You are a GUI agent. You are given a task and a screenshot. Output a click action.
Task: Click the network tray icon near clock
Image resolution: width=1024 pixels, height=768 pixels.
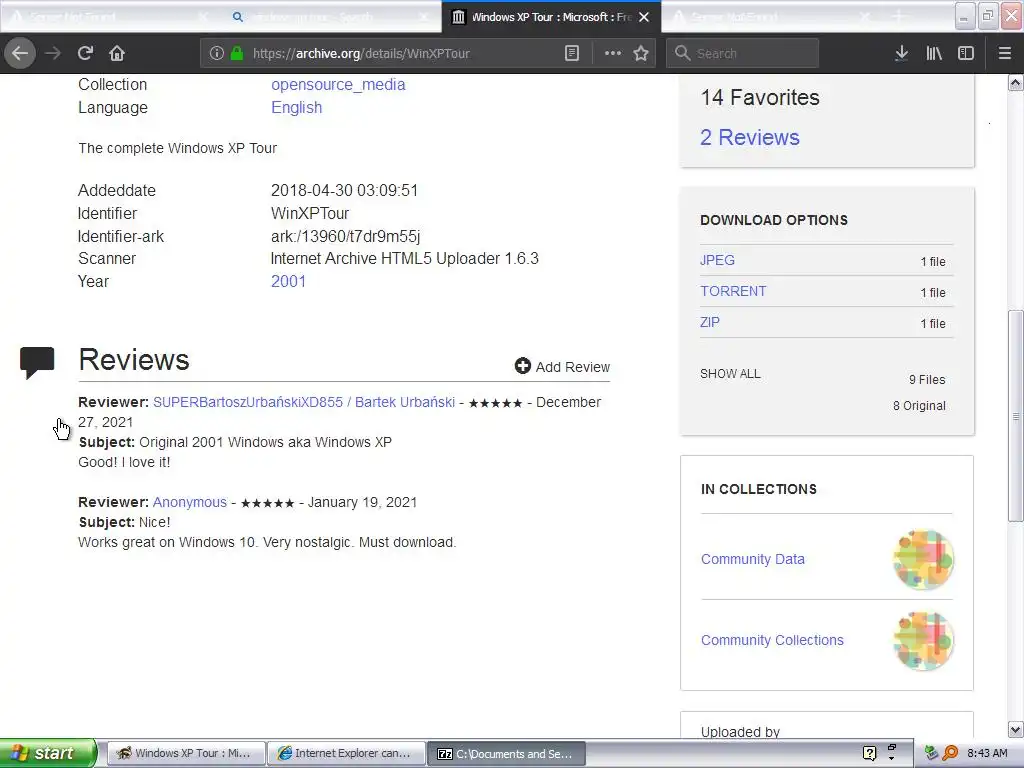[x=931, y=753]
